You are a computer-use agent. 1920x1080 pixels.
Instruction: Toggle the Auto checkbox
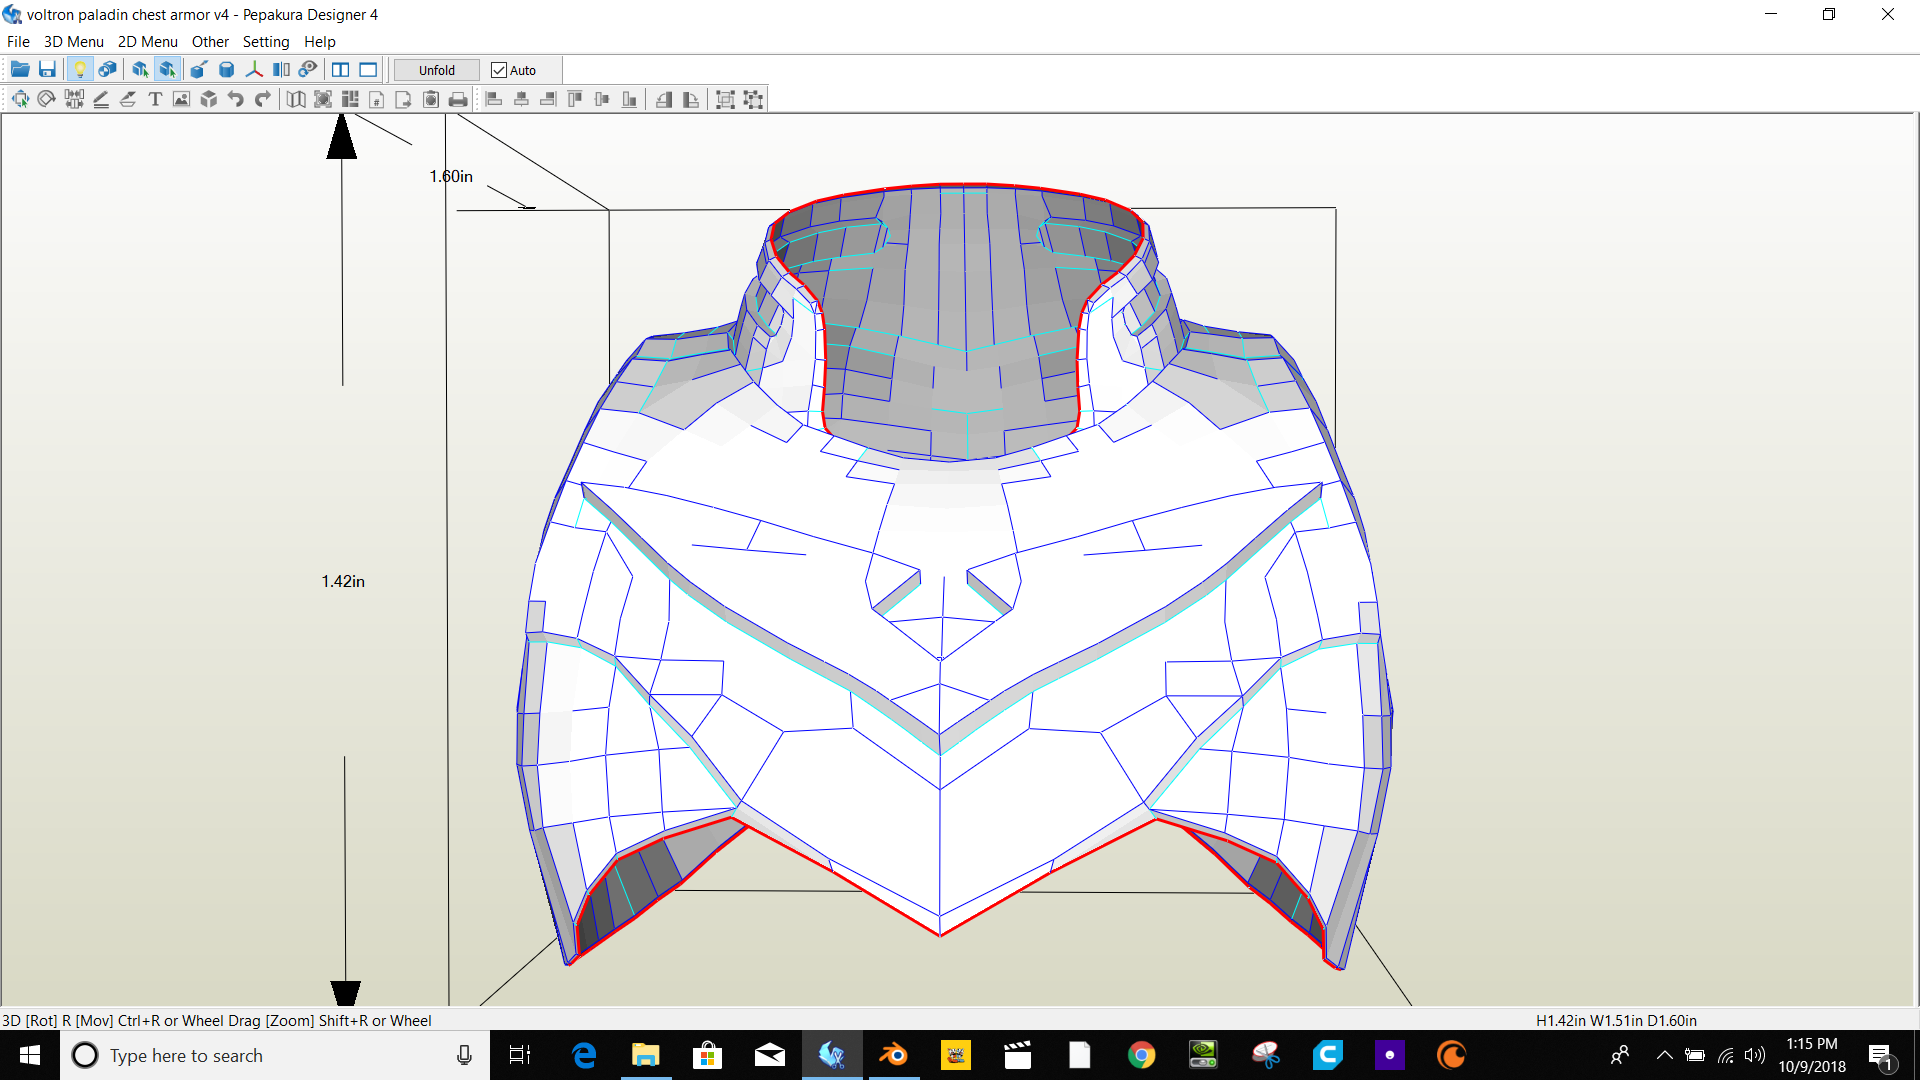point(499,70)
